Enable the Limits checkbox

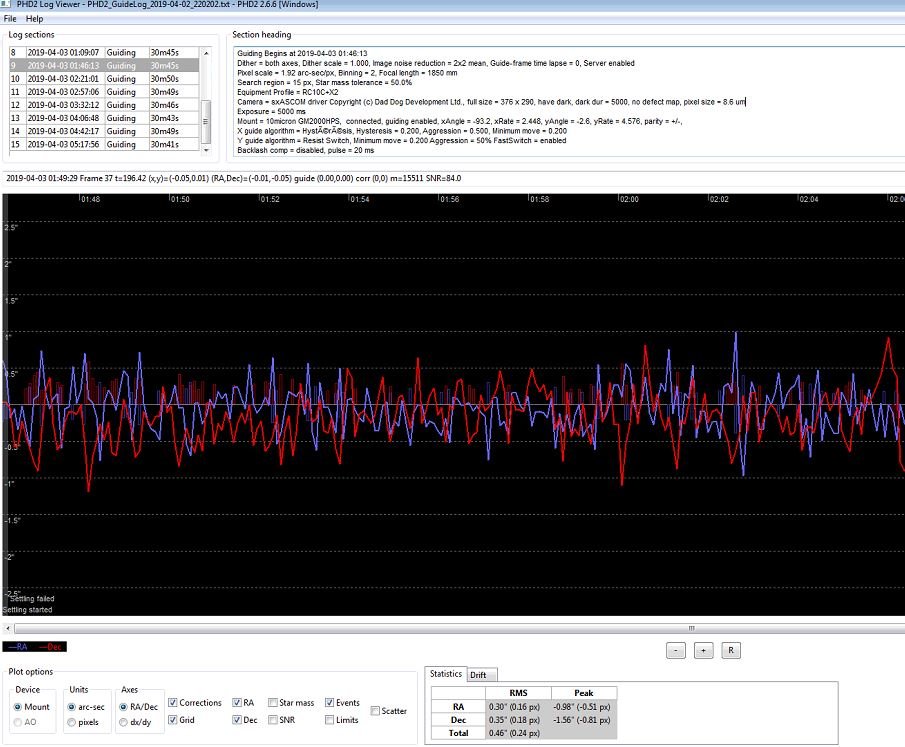pyautogui.click(x=327, y=720)
